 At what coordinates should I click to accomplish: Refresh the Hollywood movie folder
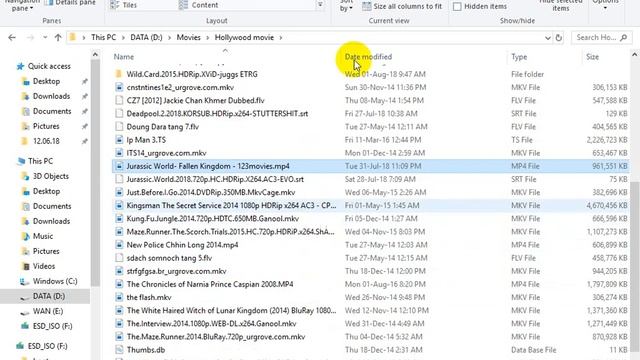(559, 38)
